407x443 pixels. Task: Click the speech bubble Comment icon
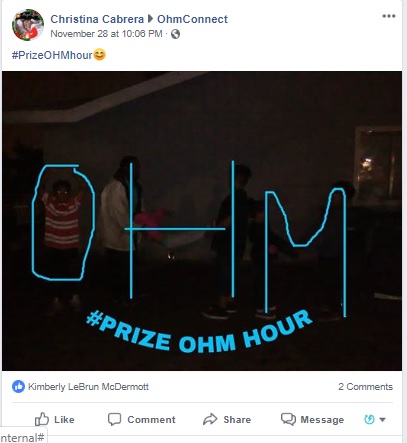114,419
